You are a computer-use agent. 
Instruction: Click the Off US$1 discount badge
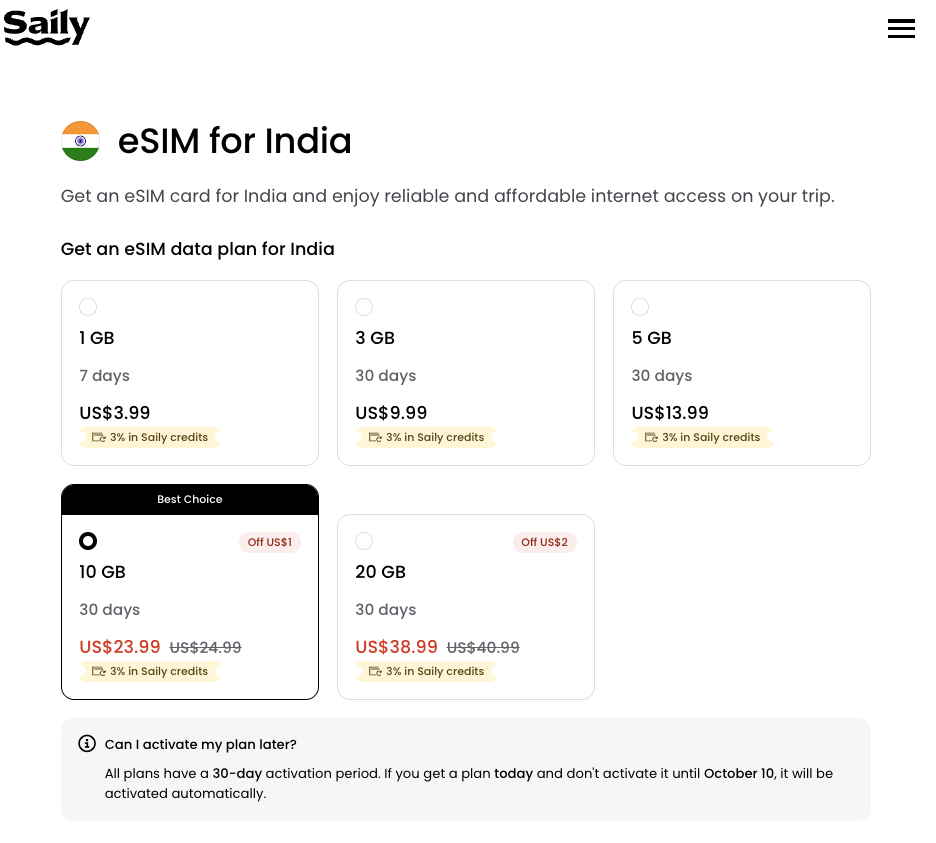270,542
